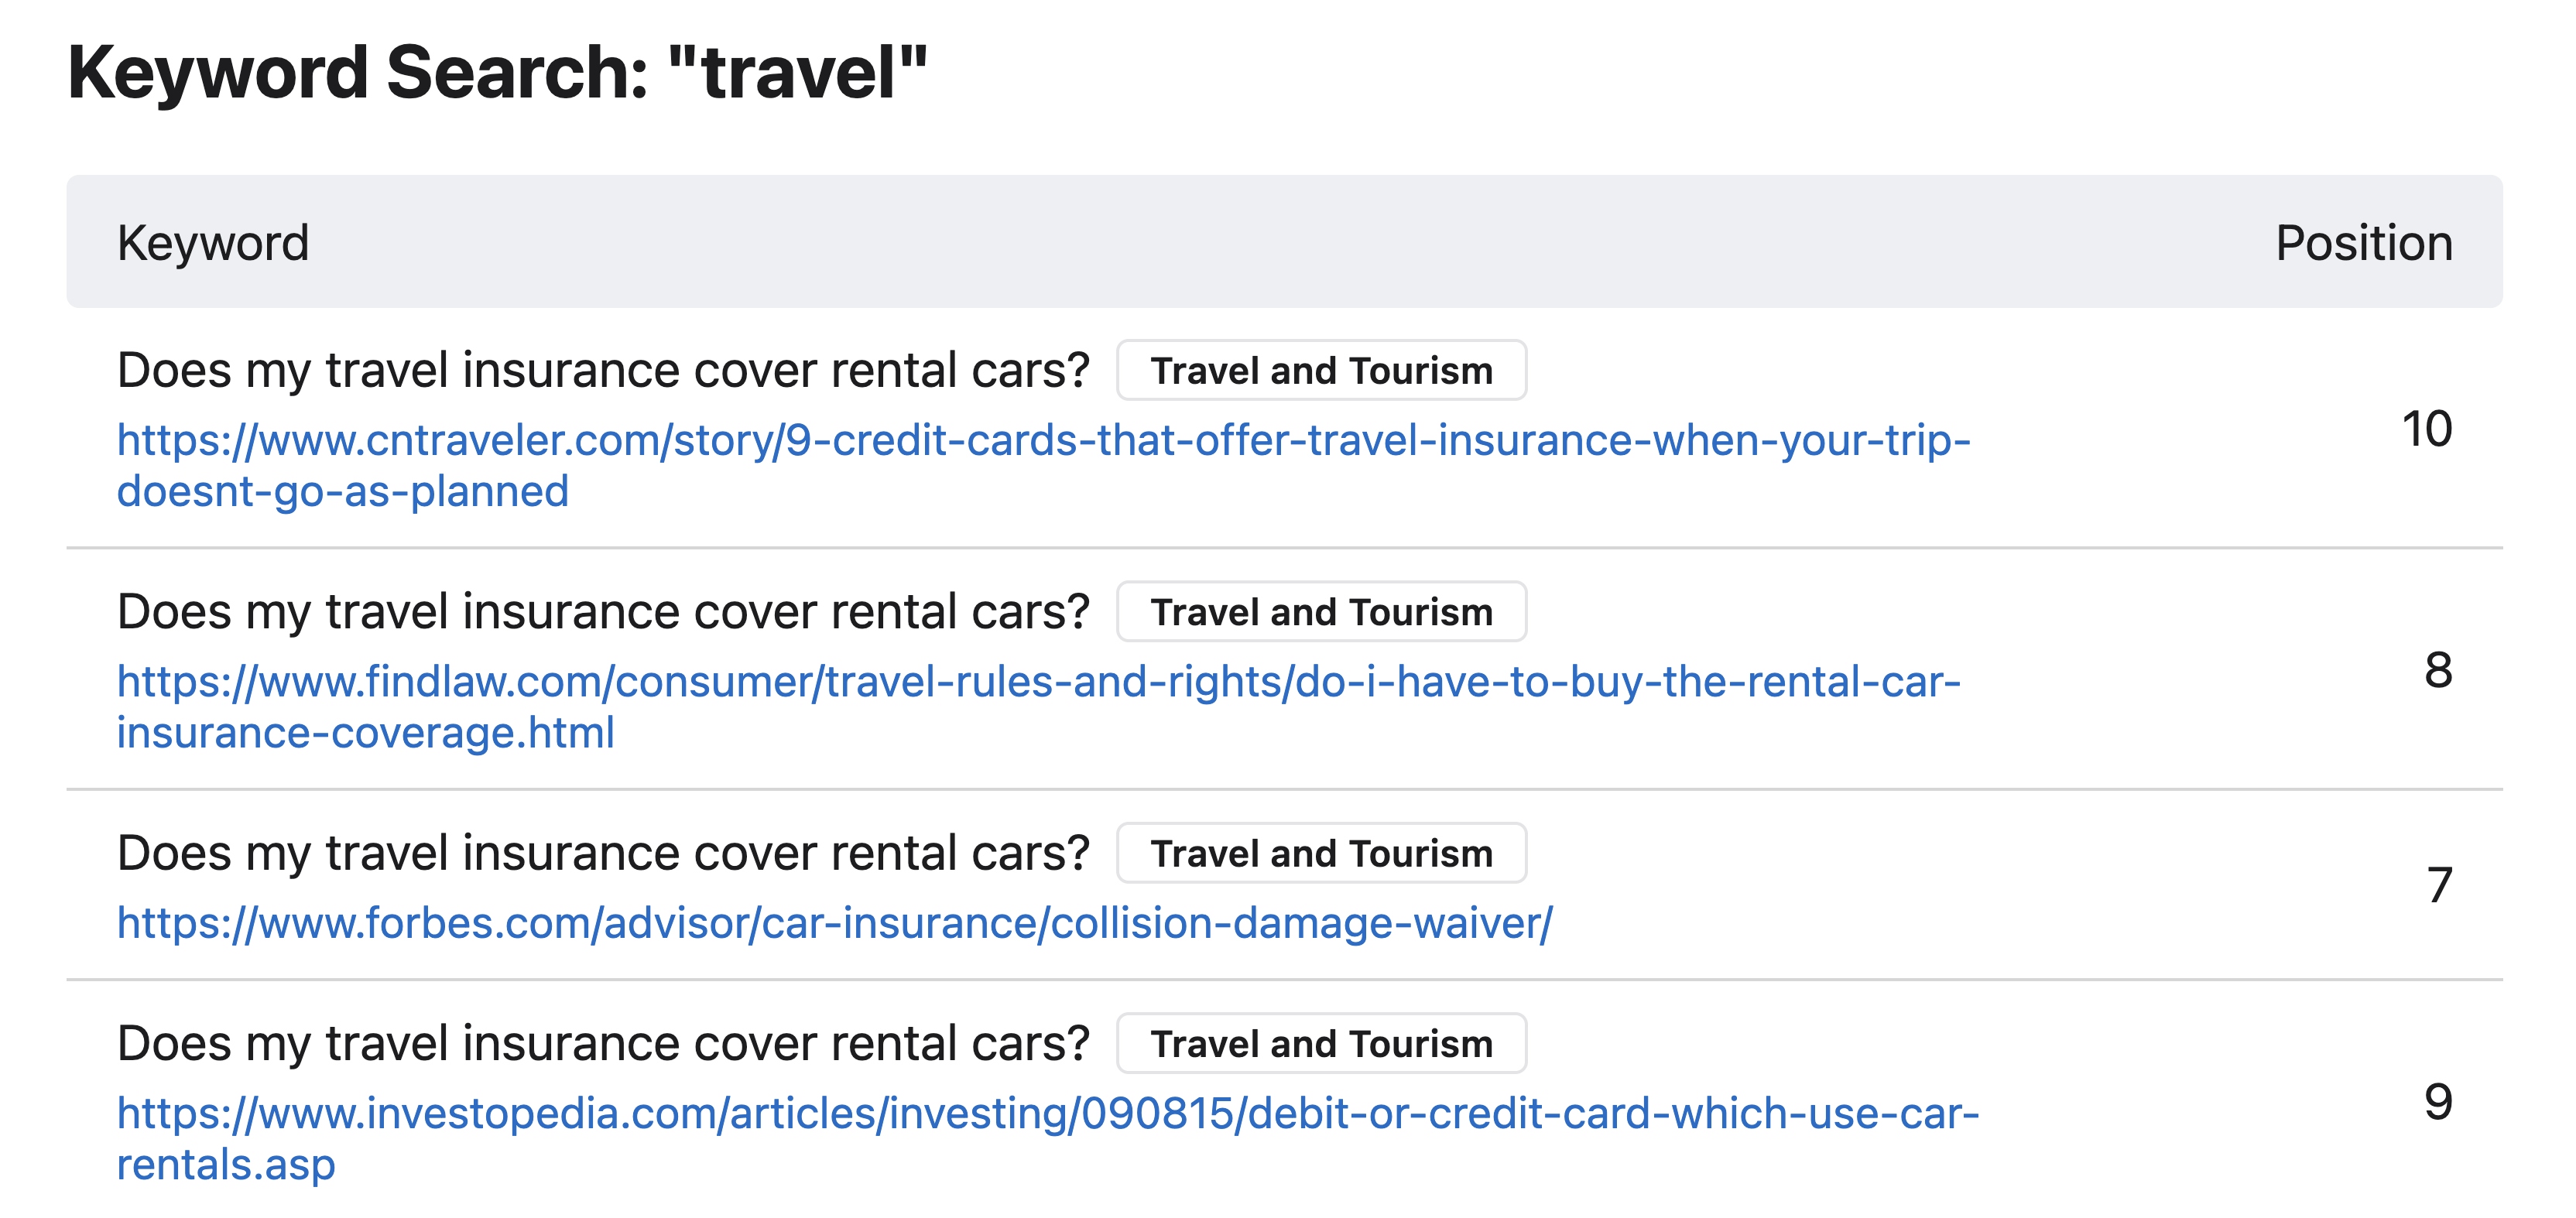2576x1218 pixels.
Task: Click position value 7
Action: pos(2440,886)
